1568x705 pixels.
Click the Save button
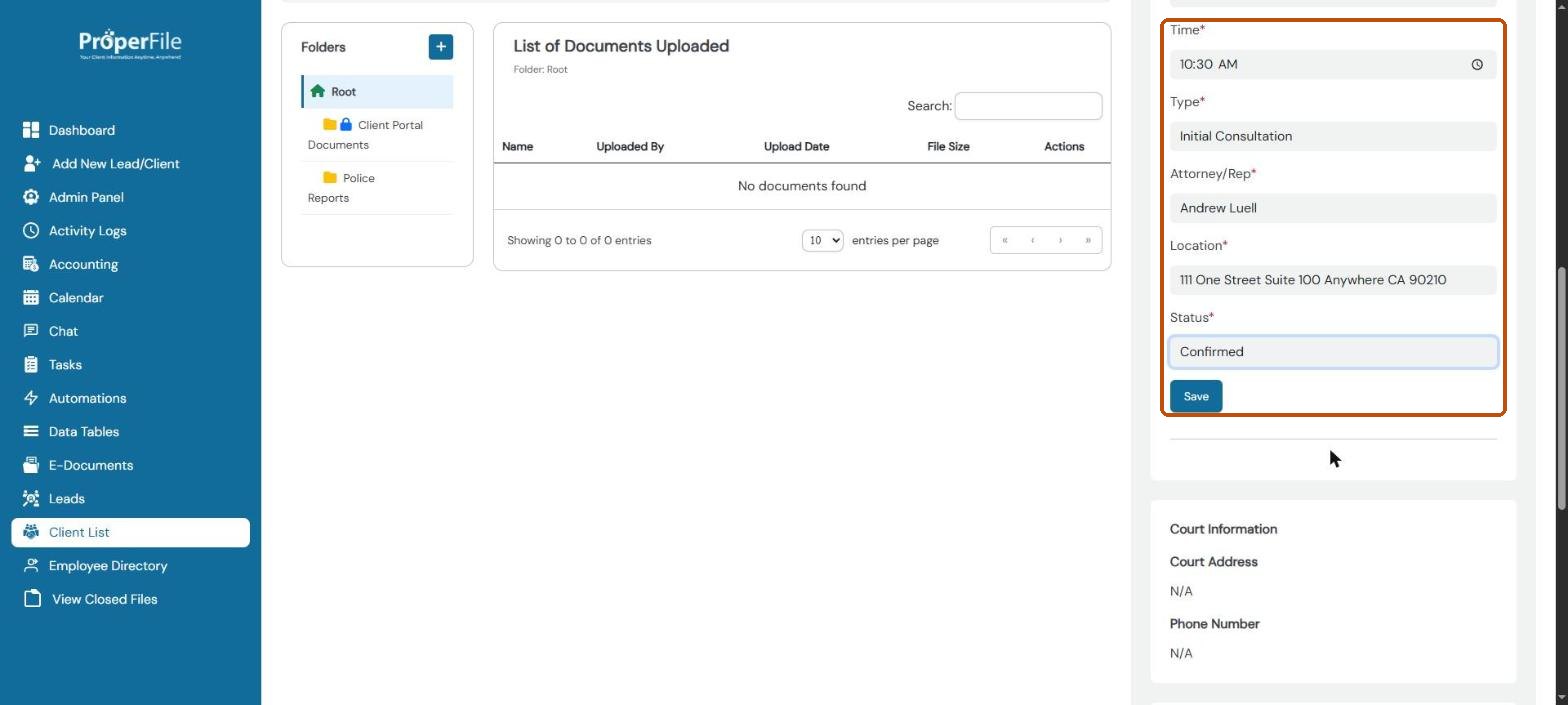1196,396
